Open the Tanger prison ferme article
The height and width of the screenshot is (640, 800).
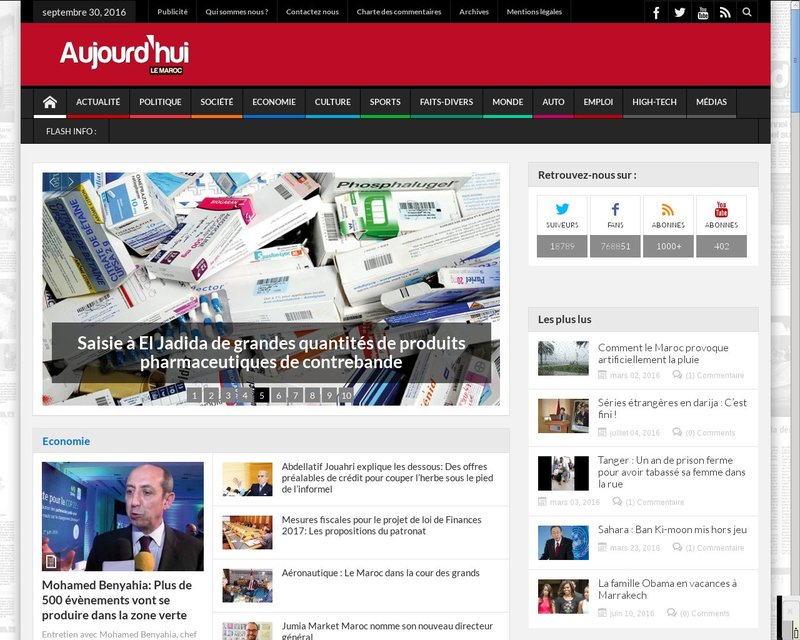(x=671, y=472)
